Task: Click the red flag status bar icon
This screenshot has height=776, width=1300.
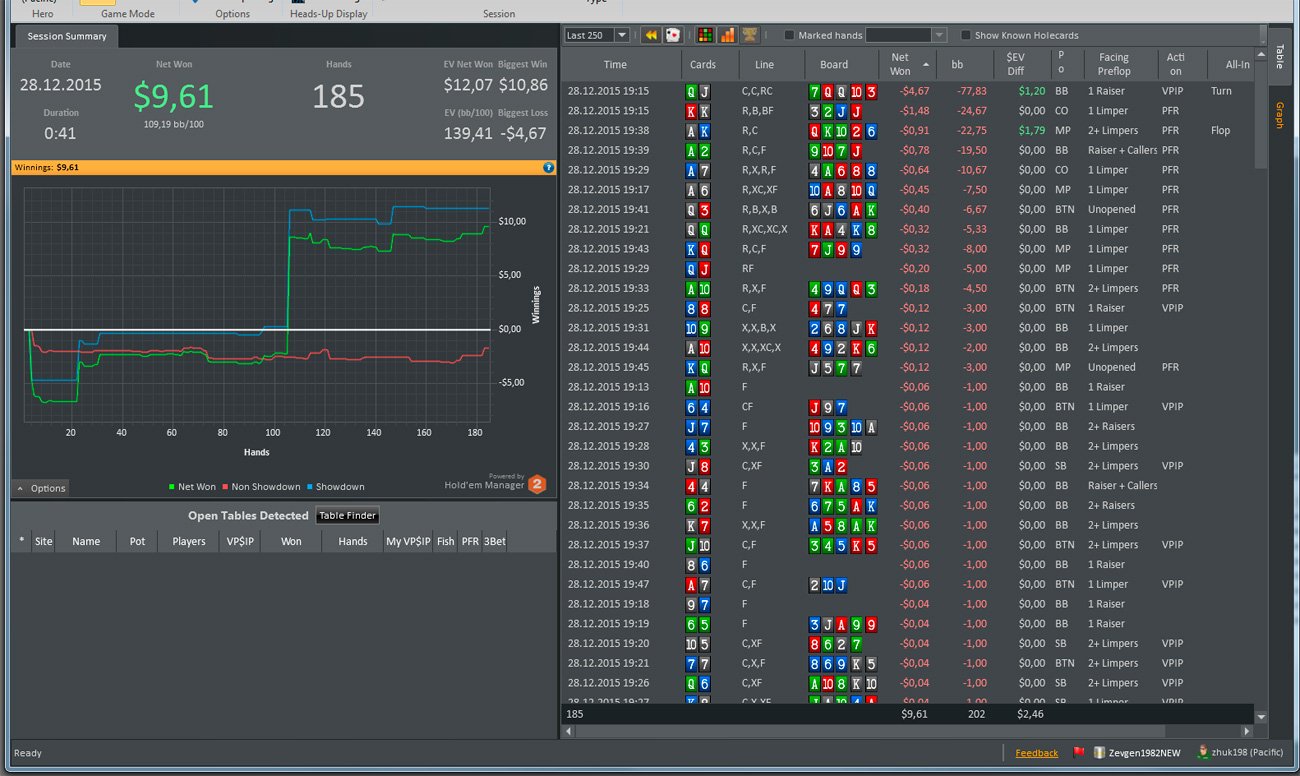Action: coord(1079,753)
